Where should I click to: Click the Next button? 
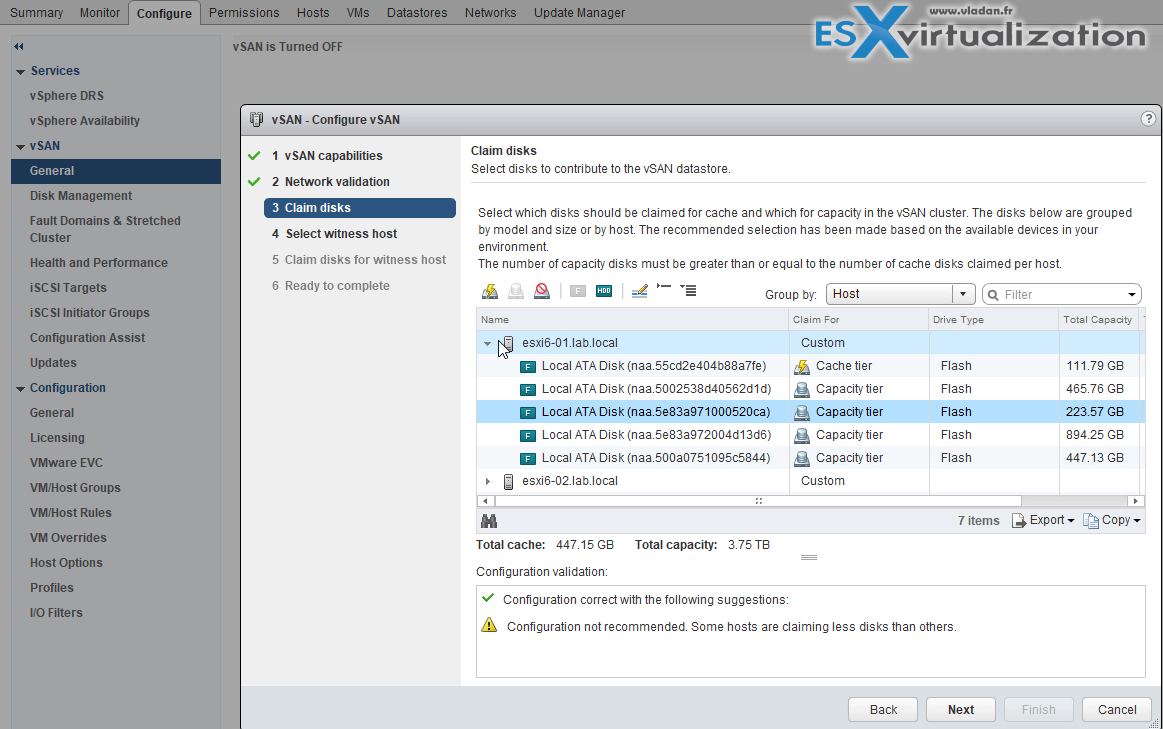pyautogui.click(x=961, y=710)
